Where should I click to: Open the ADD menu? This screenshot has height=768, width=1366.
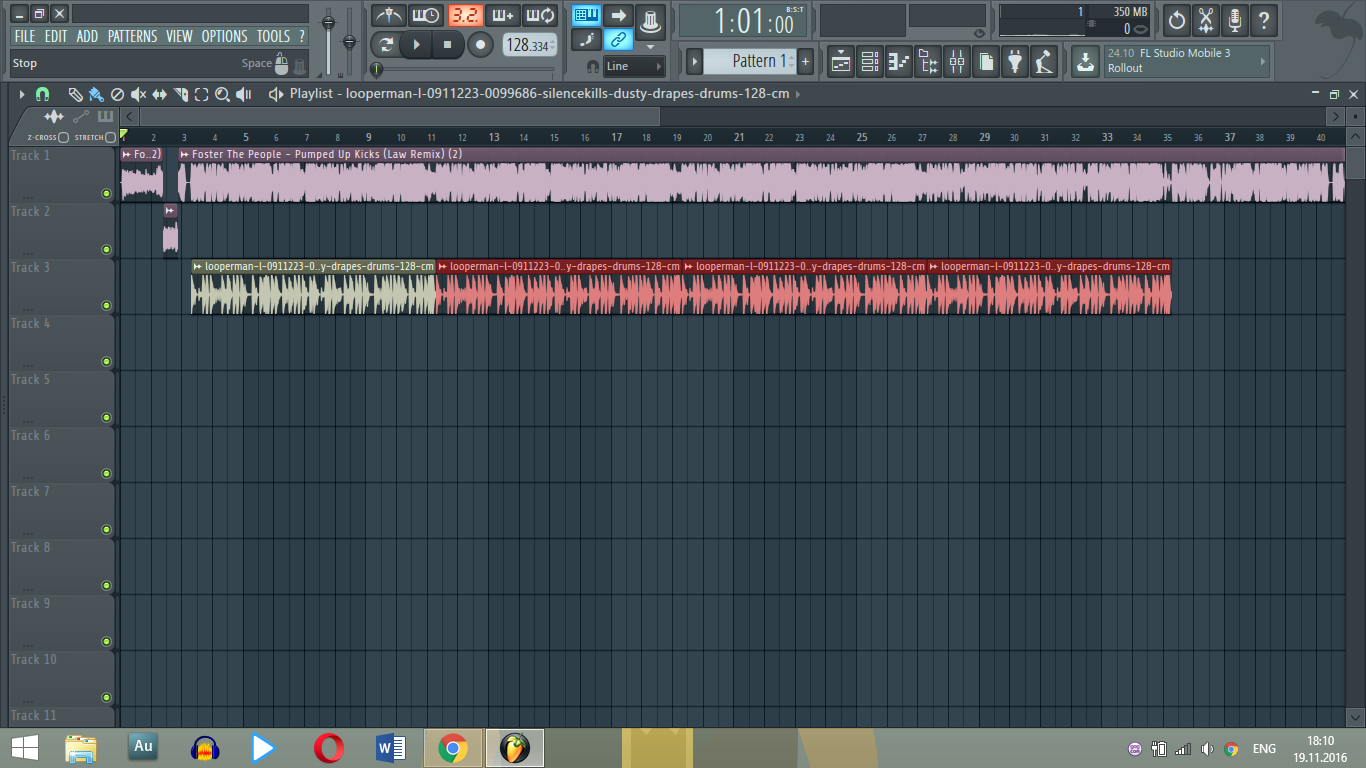pos(88,36)
